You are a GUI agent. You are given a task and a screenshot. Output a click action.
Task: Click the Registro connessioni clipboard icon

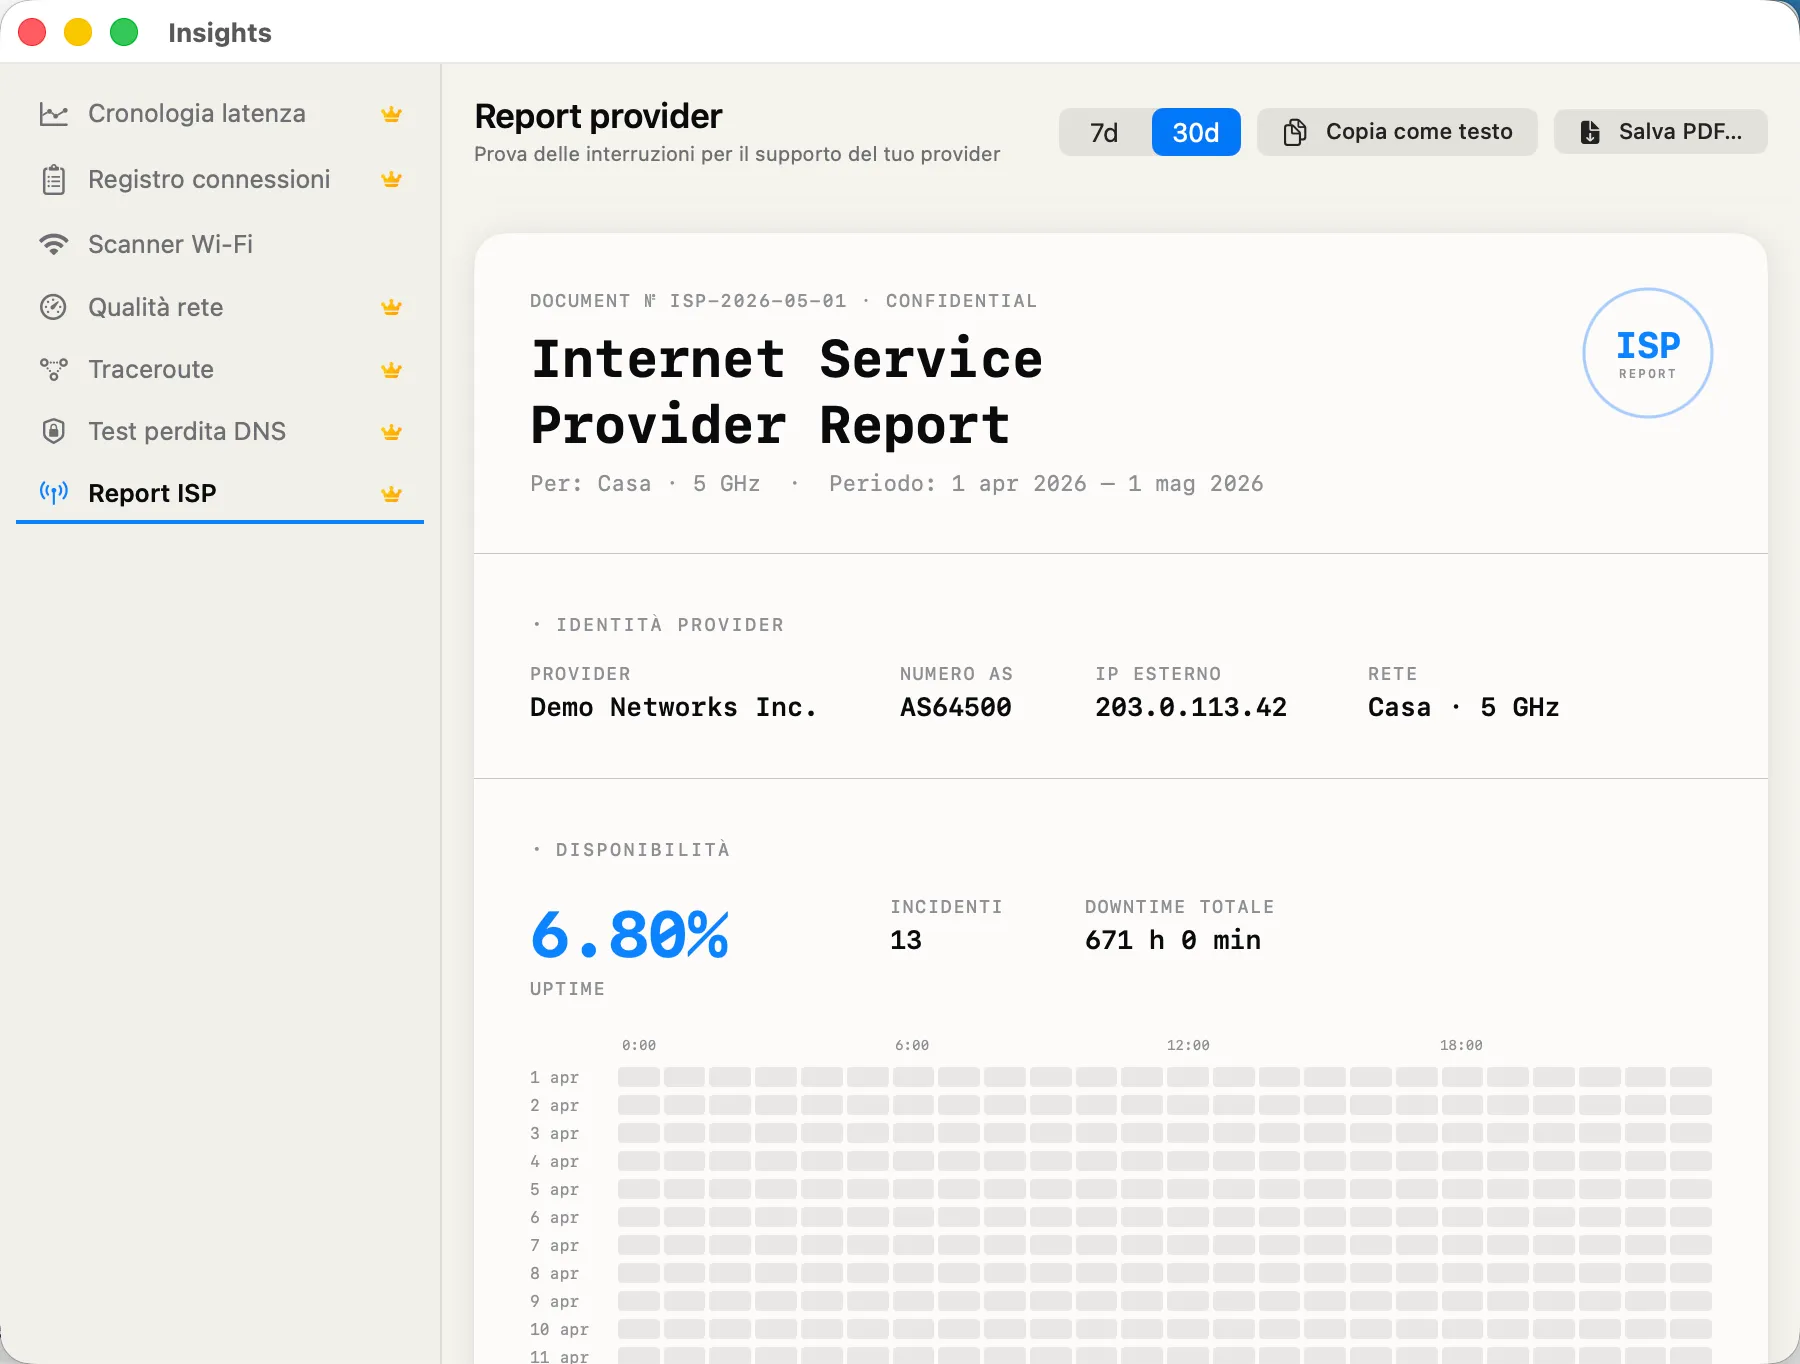point(53,180)
